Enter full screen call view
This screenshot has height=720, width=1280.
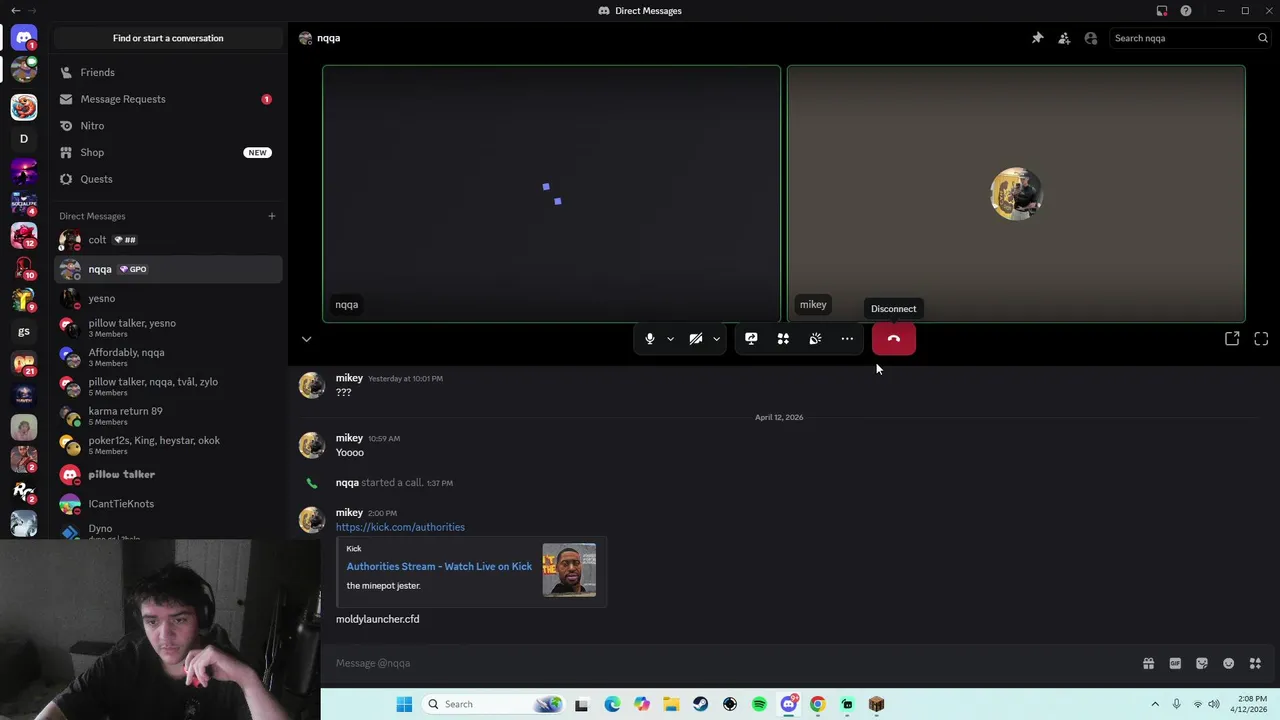click(1261, 339)
